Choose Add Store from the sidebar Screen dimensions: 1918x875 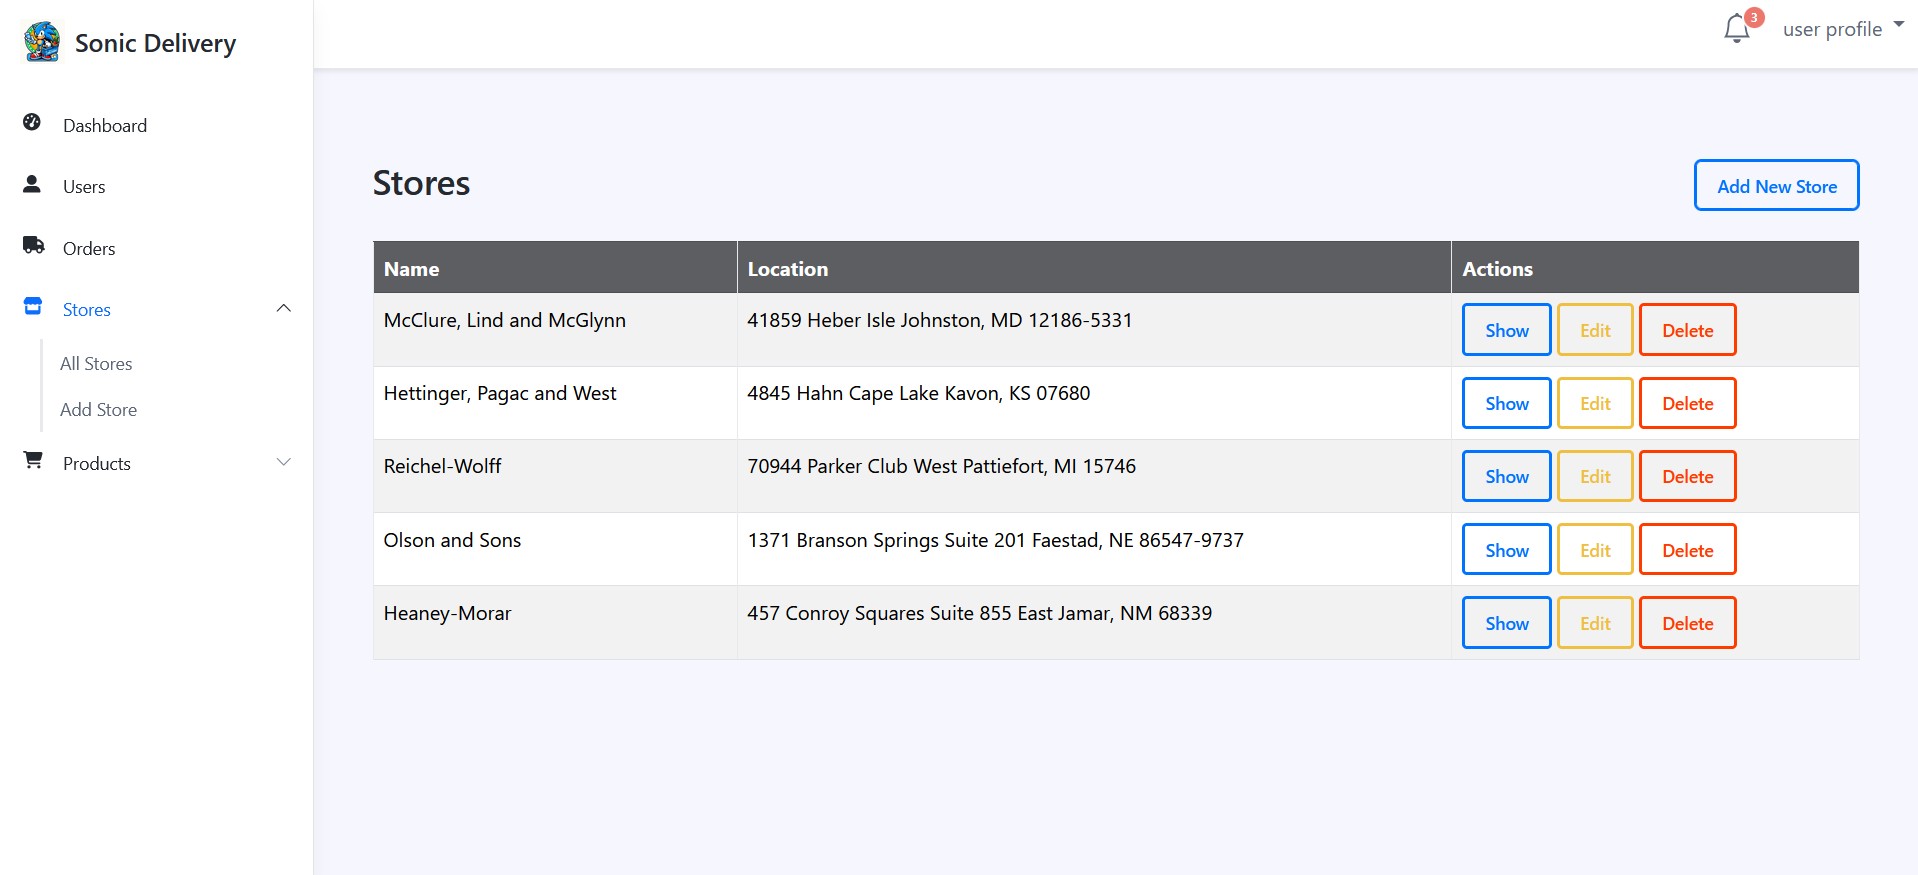coord(98,409)
